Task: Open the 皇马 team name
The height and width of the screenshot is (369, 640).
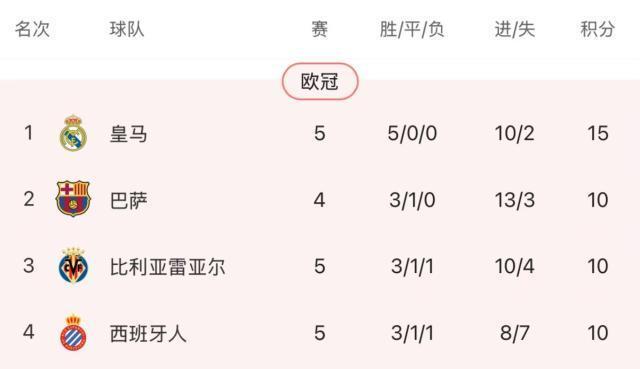Action: click(129, 134)
